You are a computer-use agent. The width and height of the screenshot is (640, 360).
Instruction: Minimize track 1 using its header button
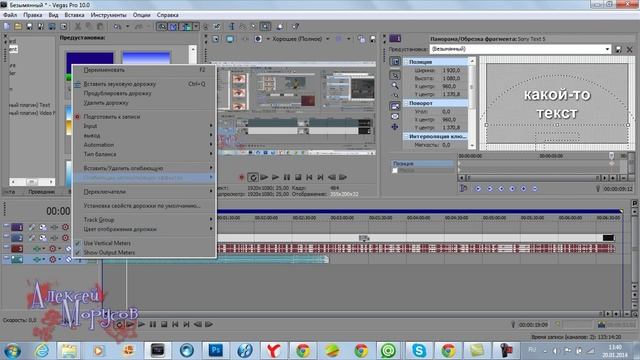point(6,226)
